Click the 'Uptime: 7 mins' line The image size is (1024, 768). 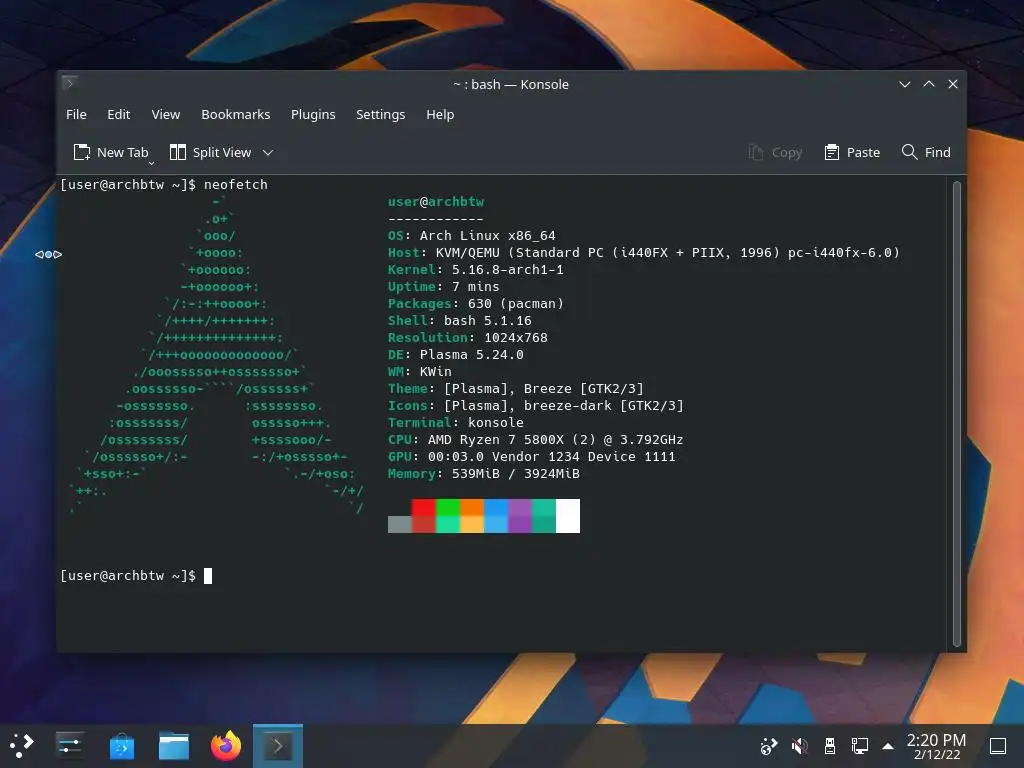tap(443, 287)
